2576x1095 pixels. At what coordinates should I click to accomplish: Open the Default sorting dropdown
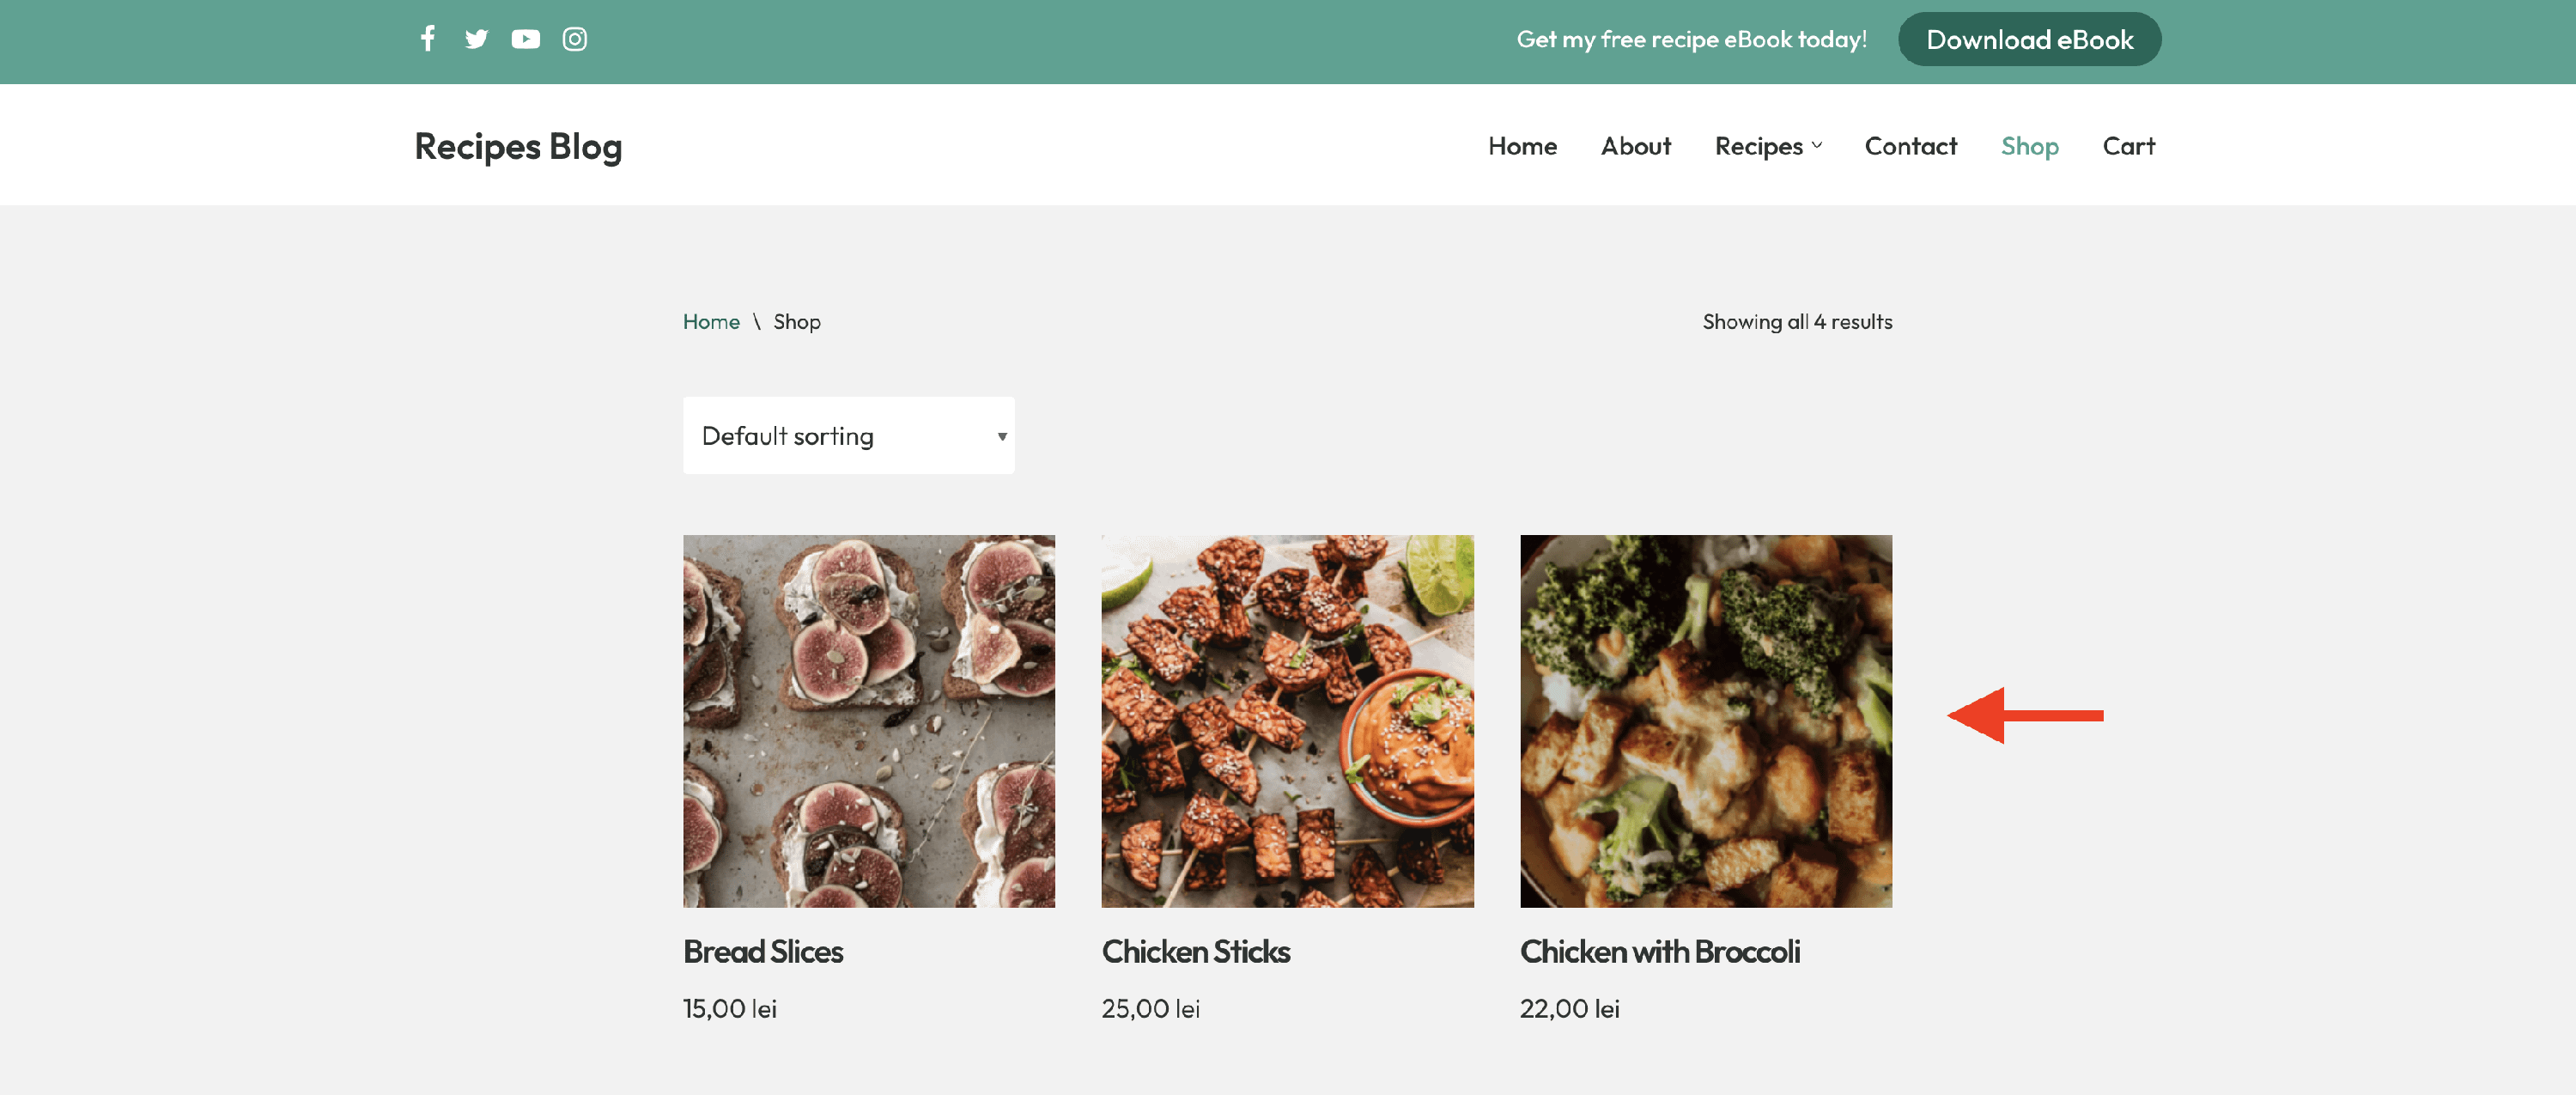coord(848,436)
